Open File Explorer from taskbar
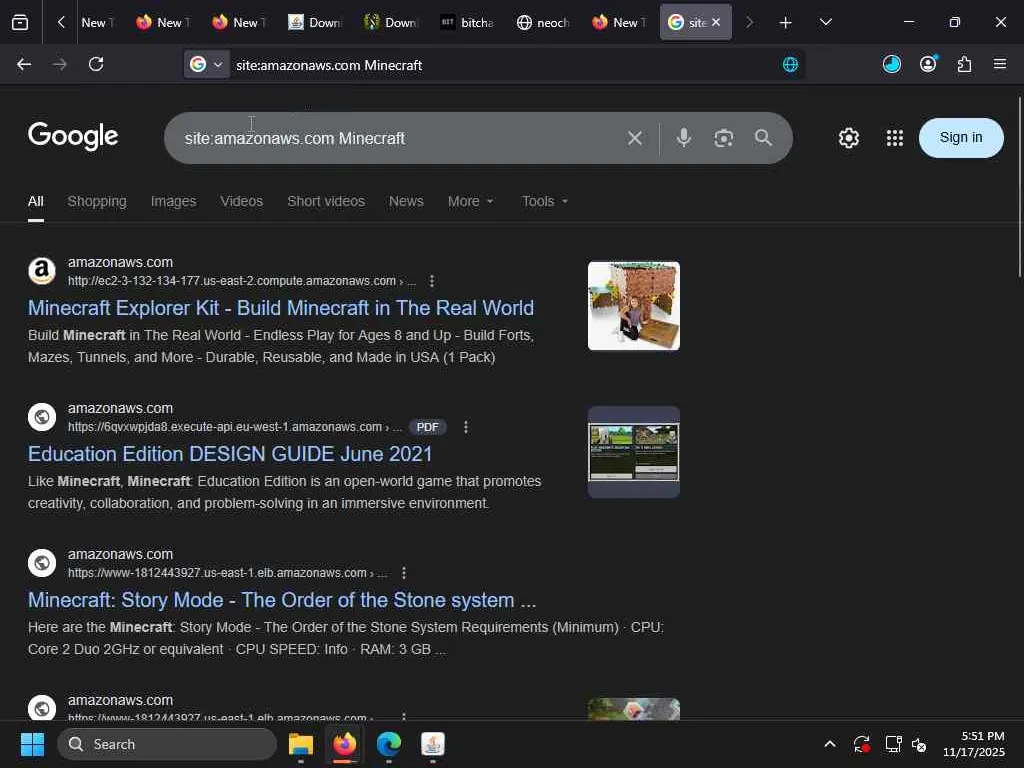Viewport: 1024px width, 768px height. 300,744
